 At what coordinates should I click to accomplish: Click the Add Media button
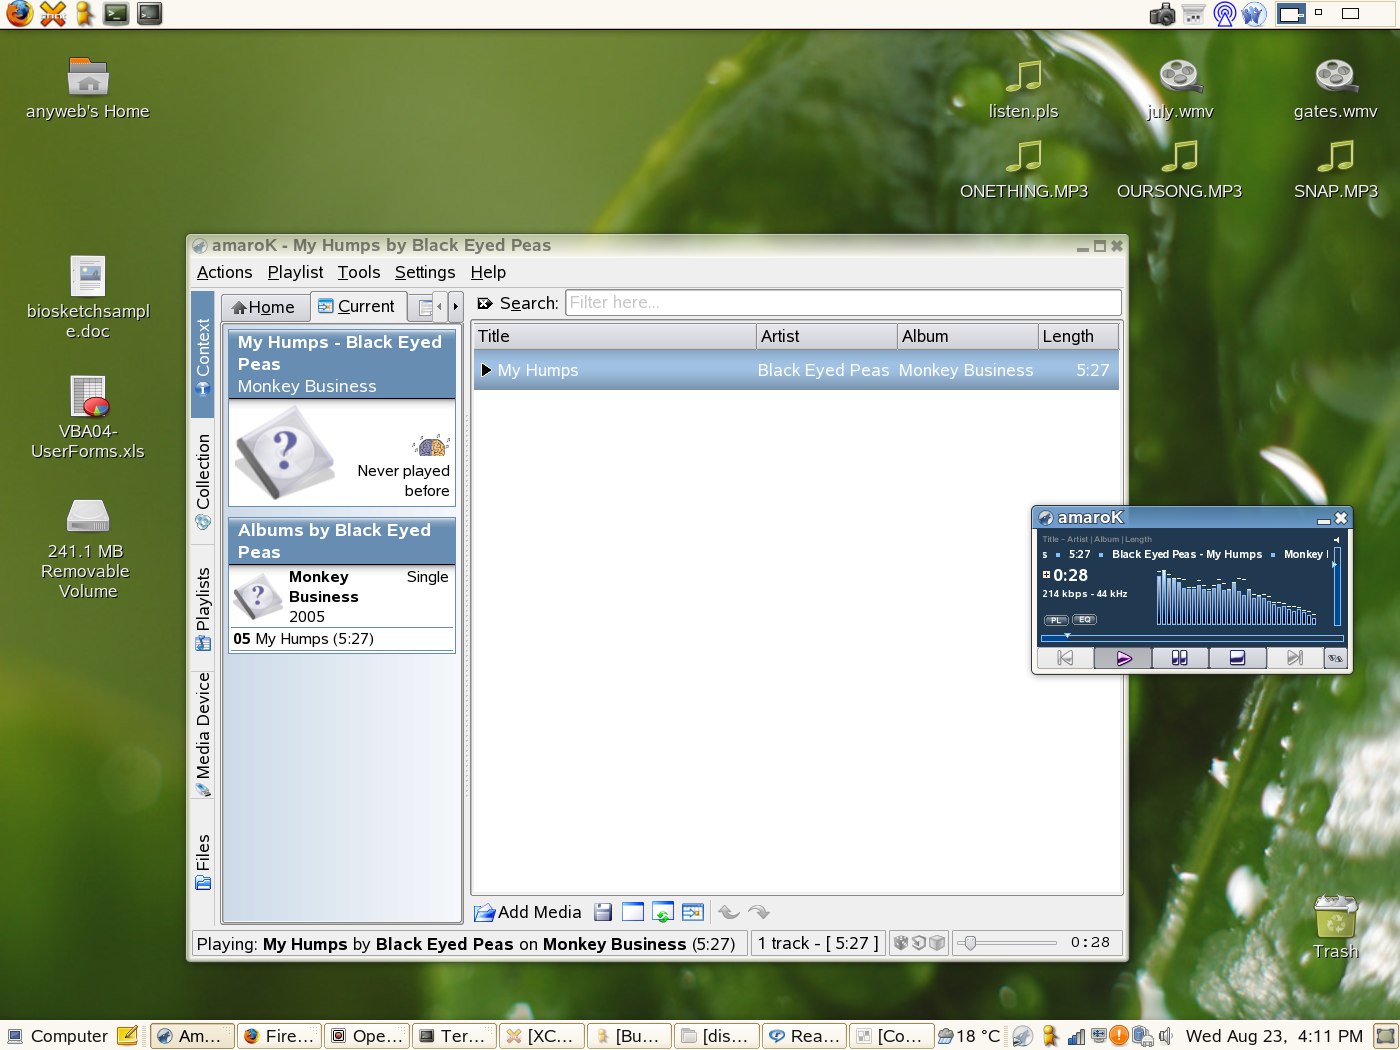(527, 912)
